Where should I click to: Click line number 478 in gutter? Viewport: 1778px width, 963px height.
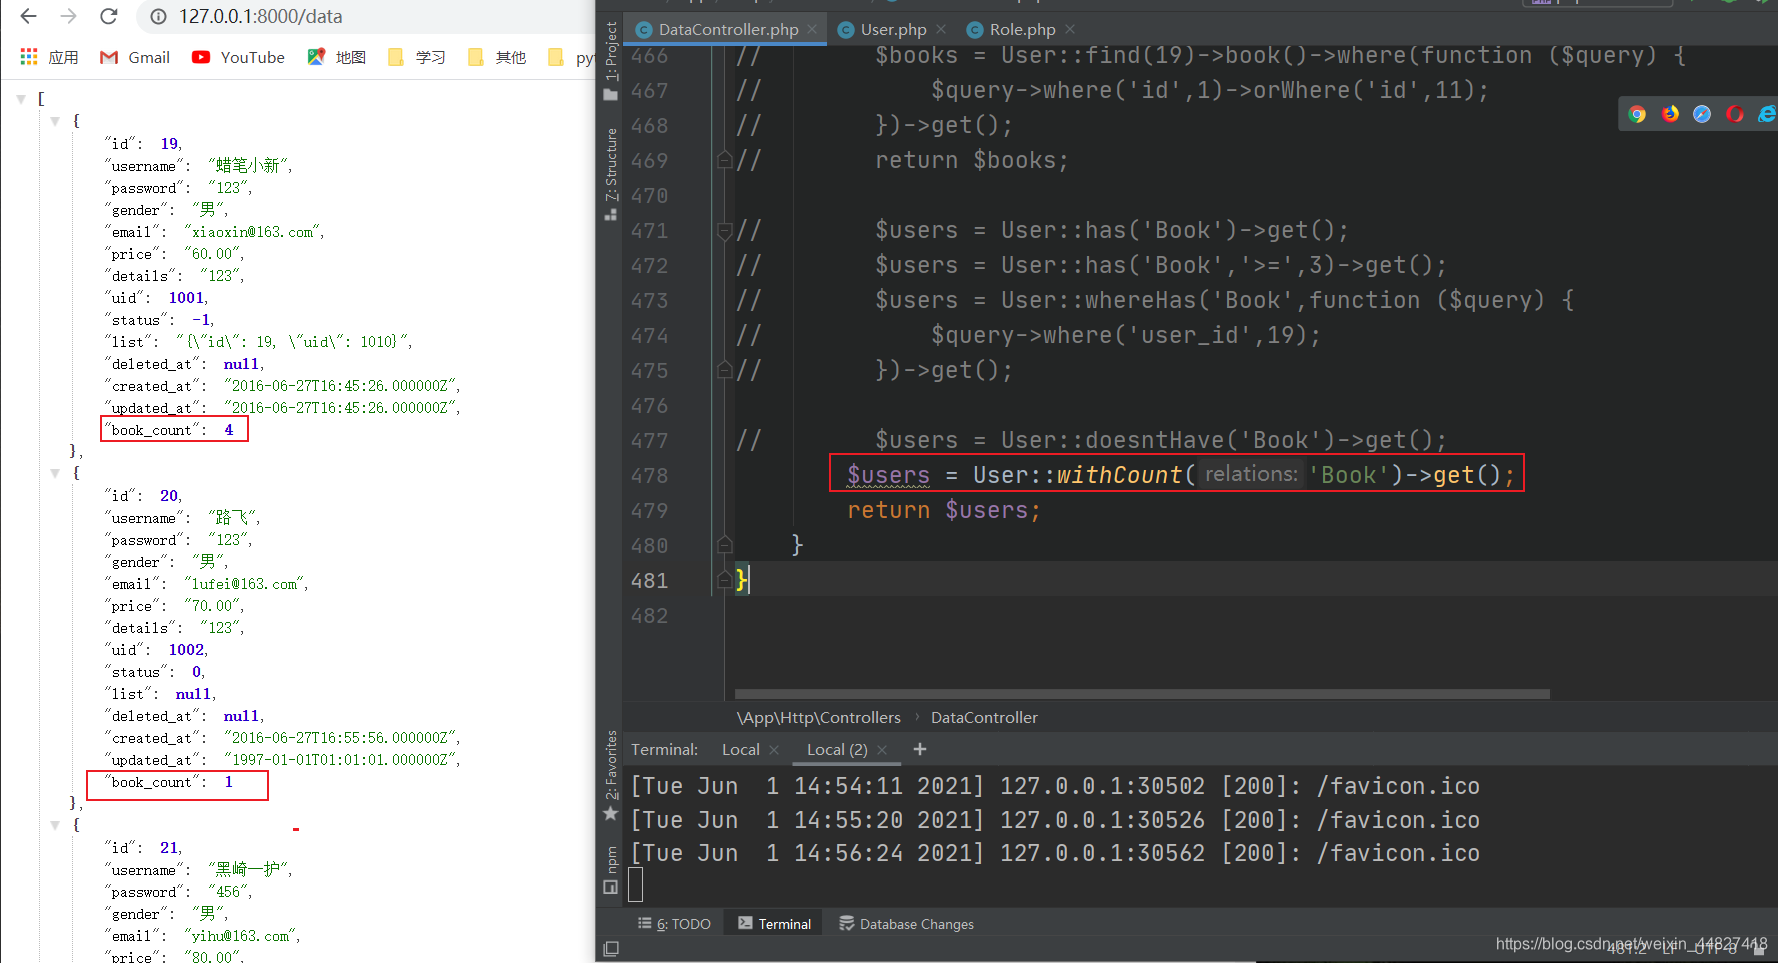coord(649,476)
